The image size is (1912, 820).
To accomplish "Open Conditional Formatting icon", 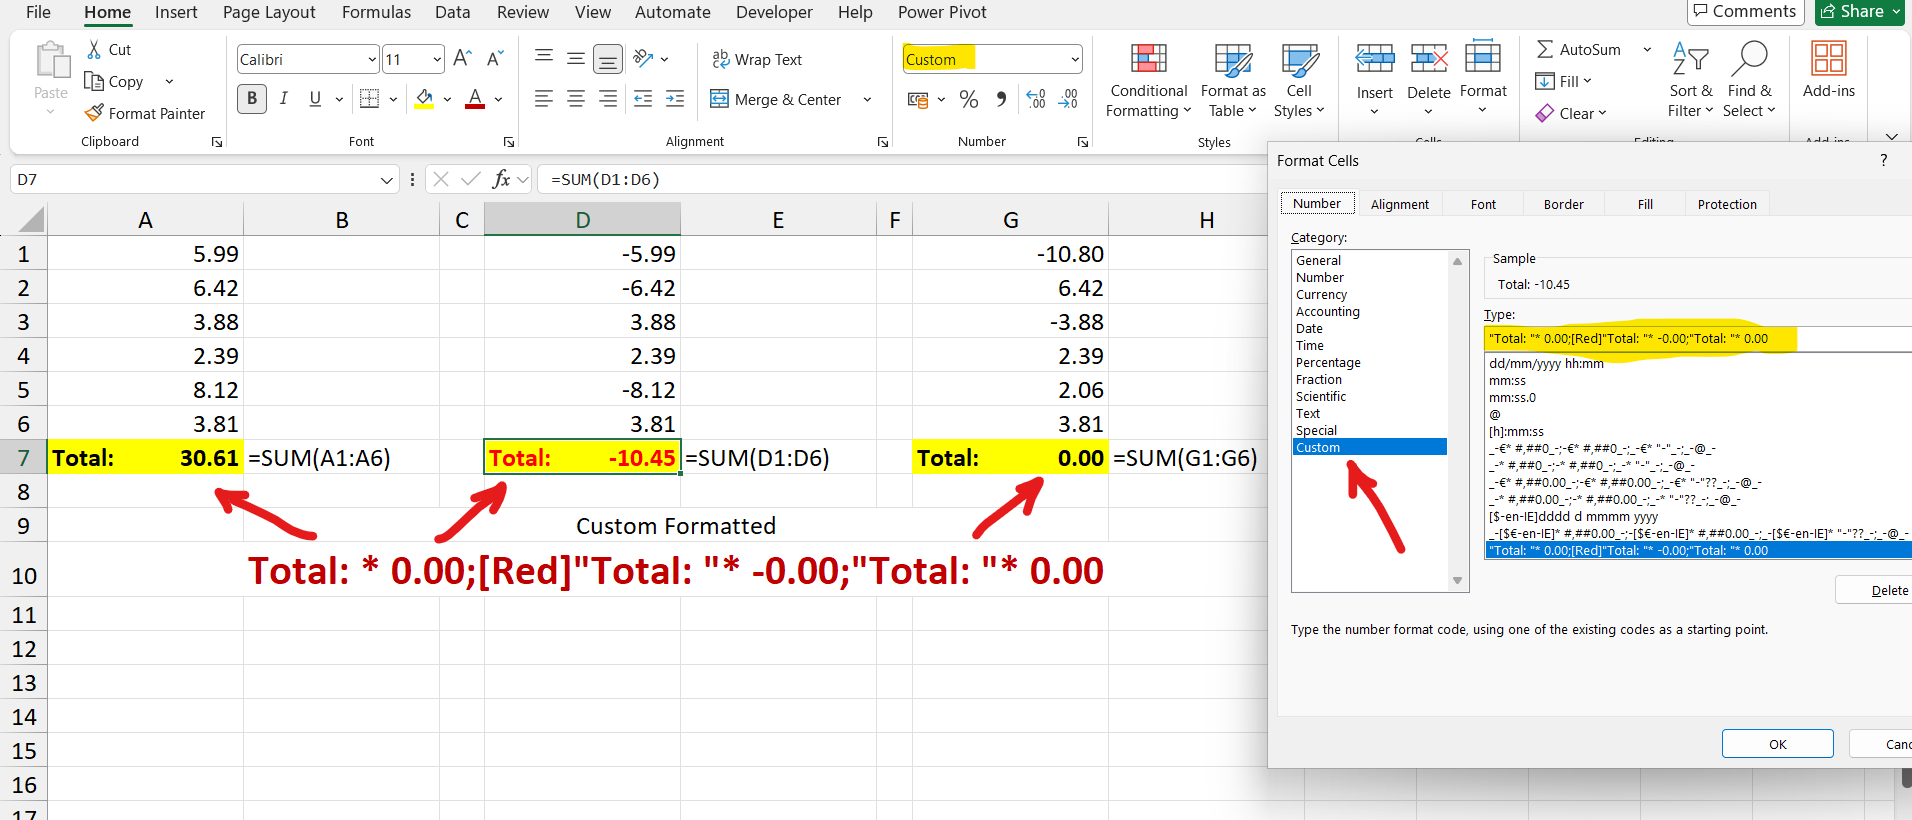I will point(1148,59).
